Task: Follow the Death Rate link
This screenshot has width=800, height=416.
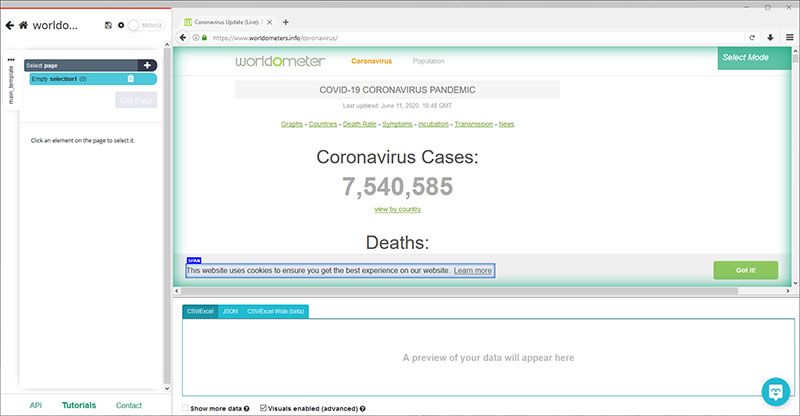Action: 360,124
